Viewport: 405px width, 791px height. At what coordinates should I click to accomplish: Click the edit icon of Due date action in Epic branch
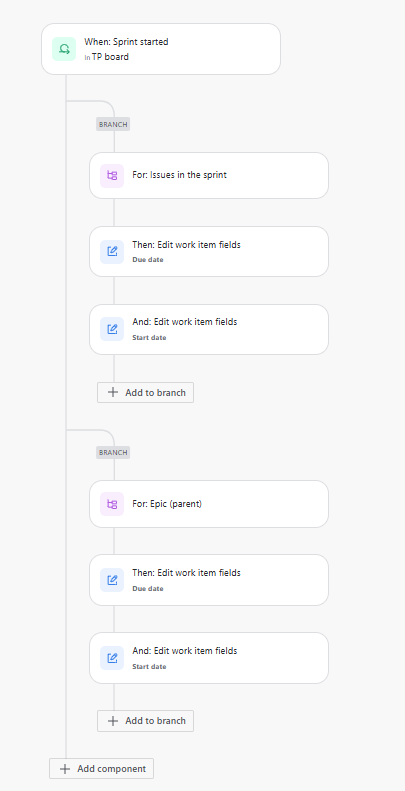click(x=112, y=580)
